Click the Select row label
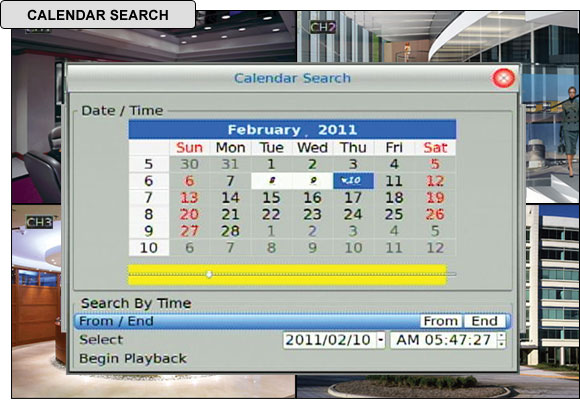580x420 pixels. coord(101,340)
